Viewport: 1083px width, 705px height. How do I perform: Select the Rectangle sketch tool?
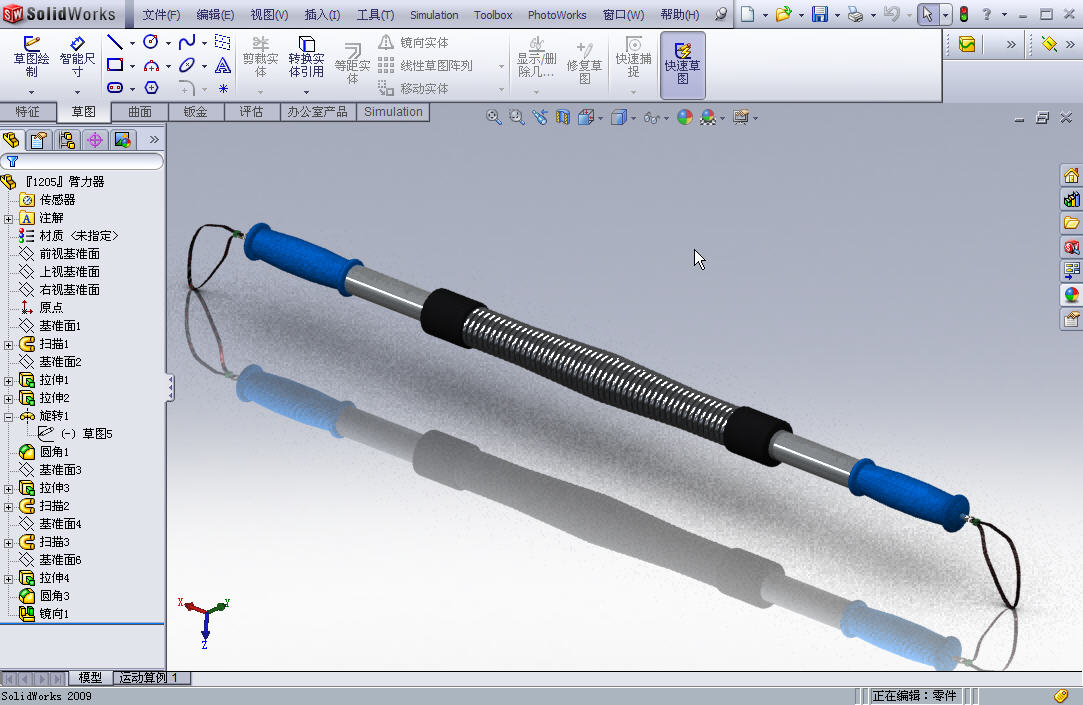click(x=115, y=66)
